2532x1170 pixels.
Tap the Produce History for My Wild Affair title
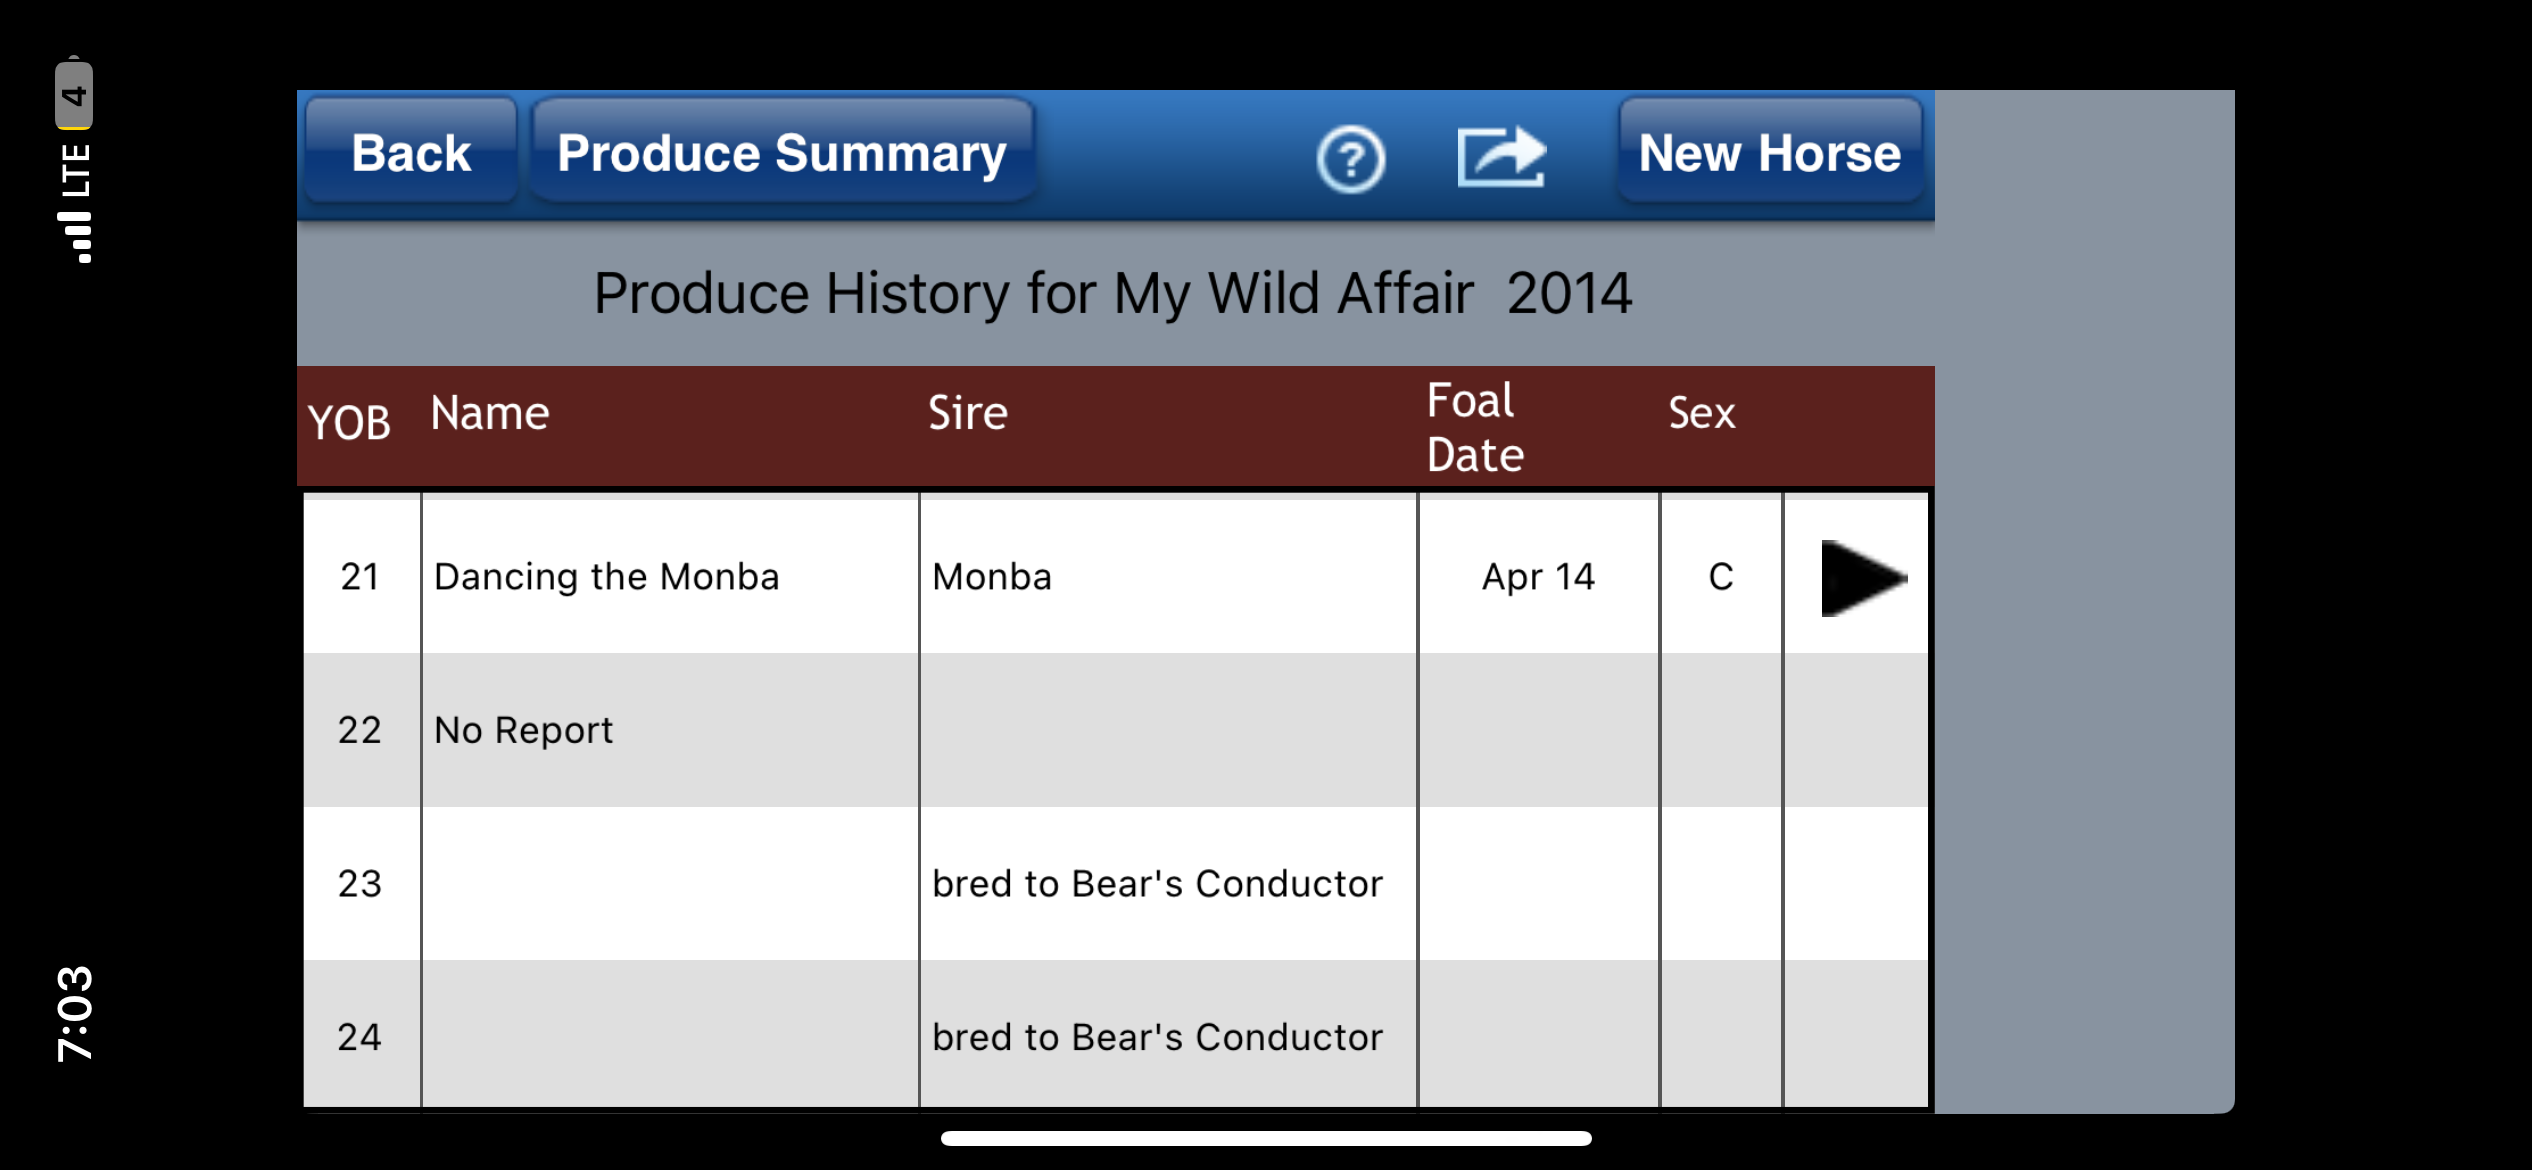click(x=1113, y=293)
